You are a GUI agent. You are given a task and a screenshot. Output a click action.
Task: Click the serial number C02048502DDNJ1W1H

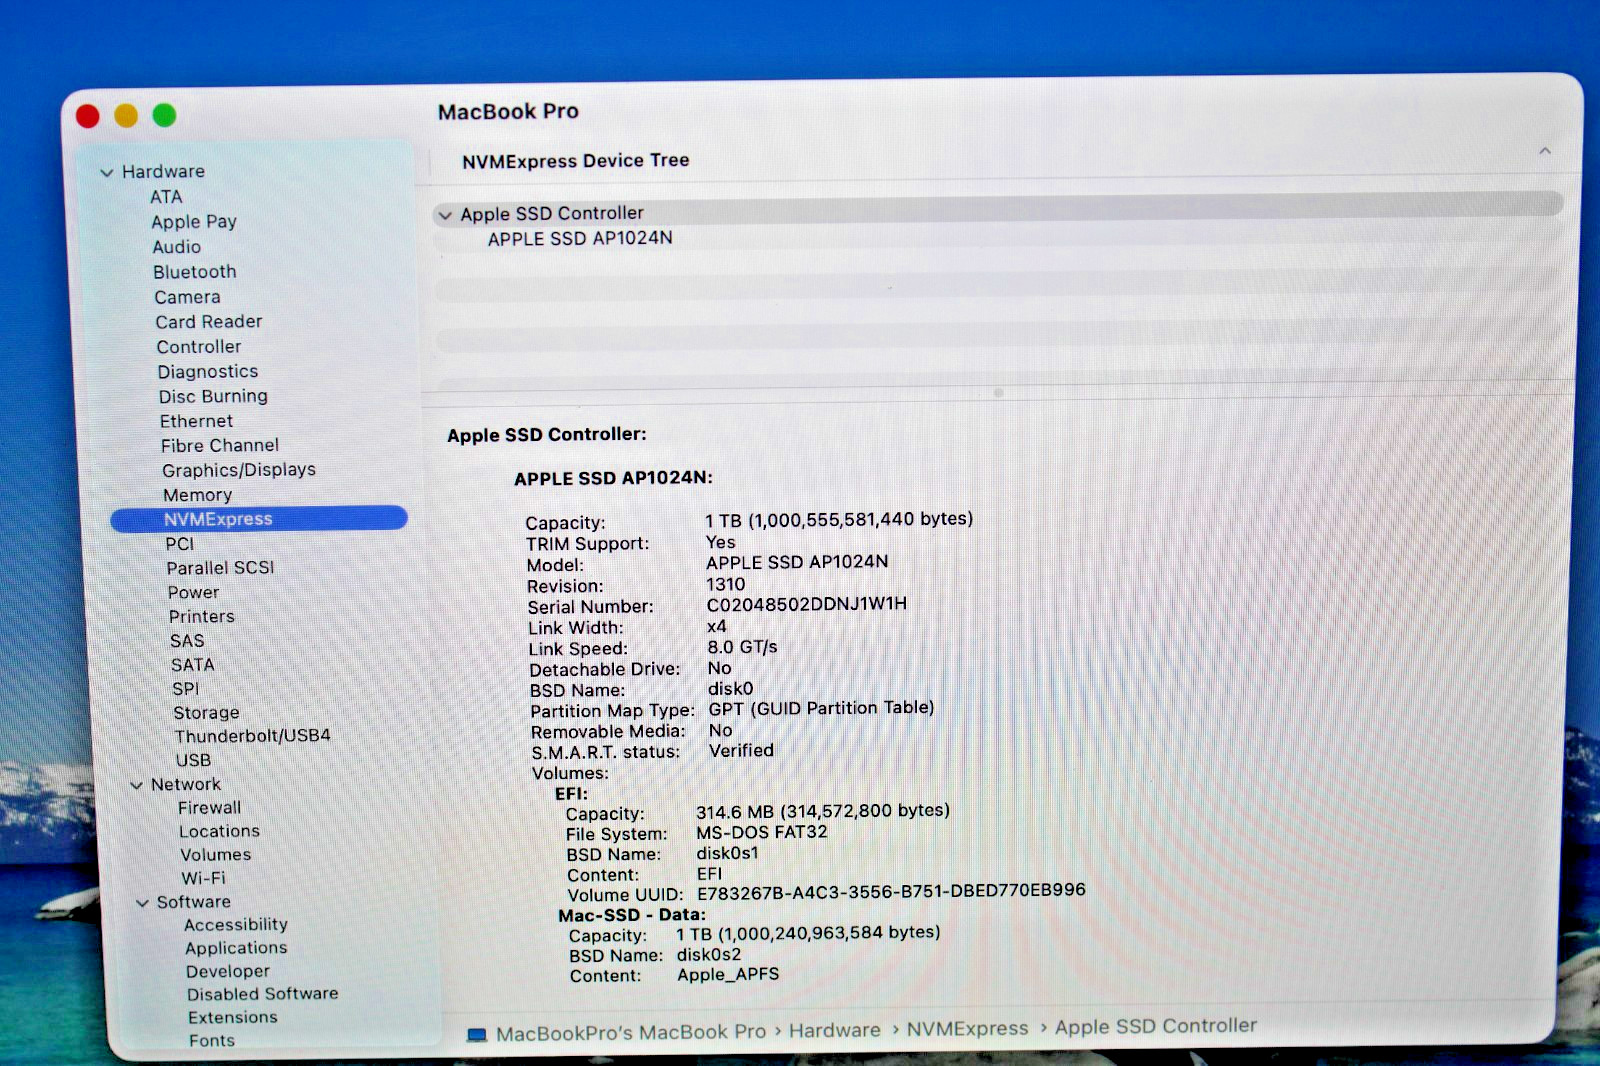pos(807,604)
